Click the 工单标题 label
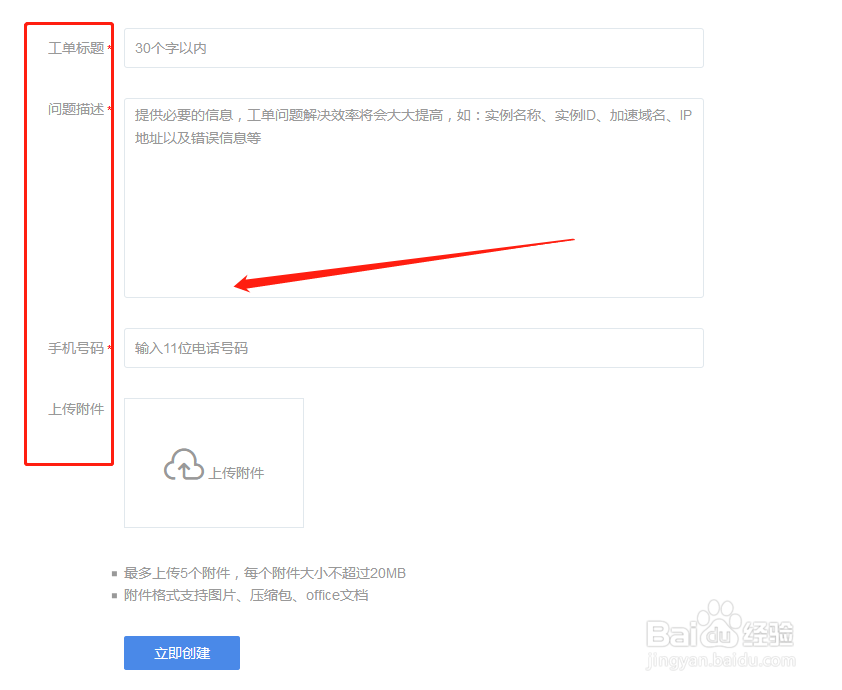 point(76,48)
